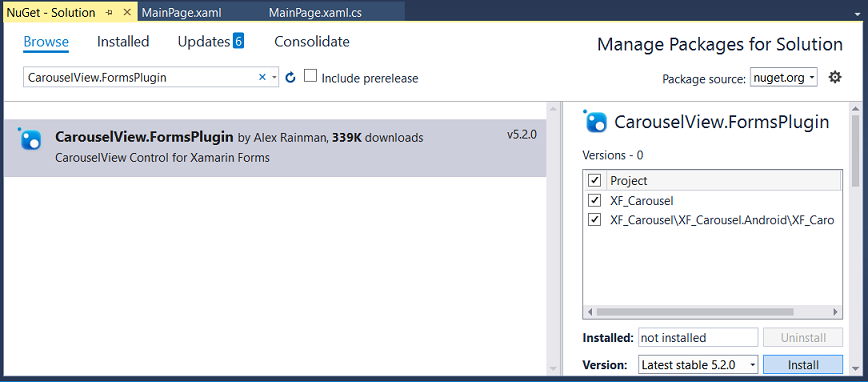
Task: Open NuGet settings gear icon
Action: pyautogui.click(x=835, y=77)
